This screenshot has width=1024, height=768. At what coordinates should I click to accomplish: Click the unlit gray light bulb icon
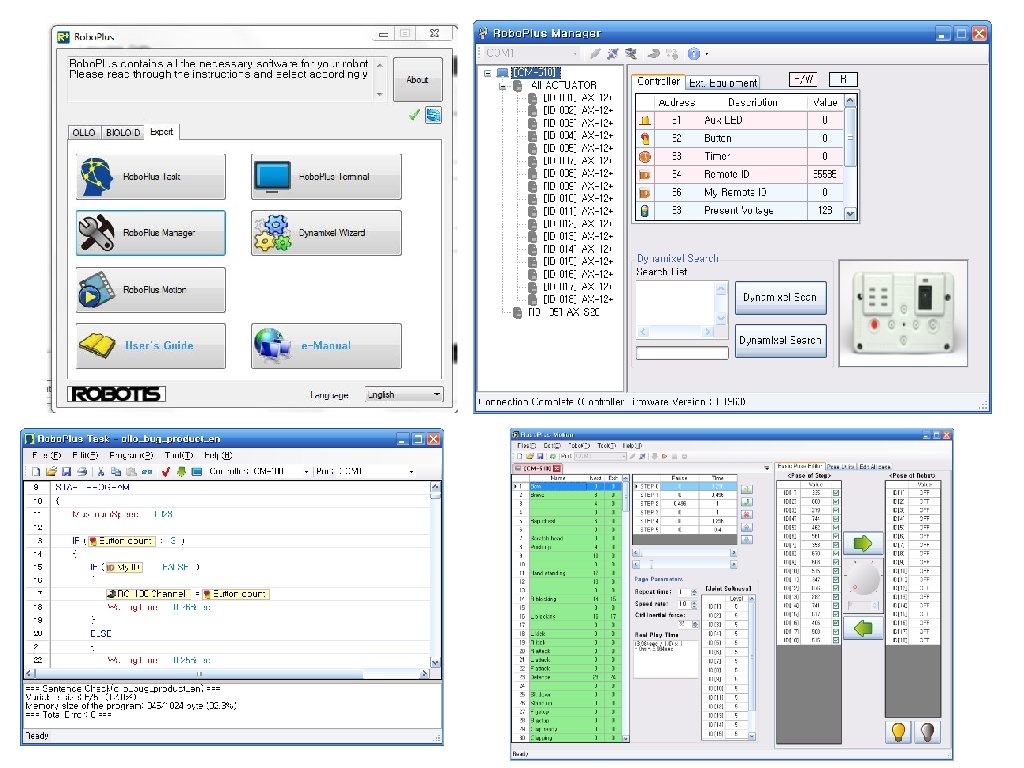[927, 731]
